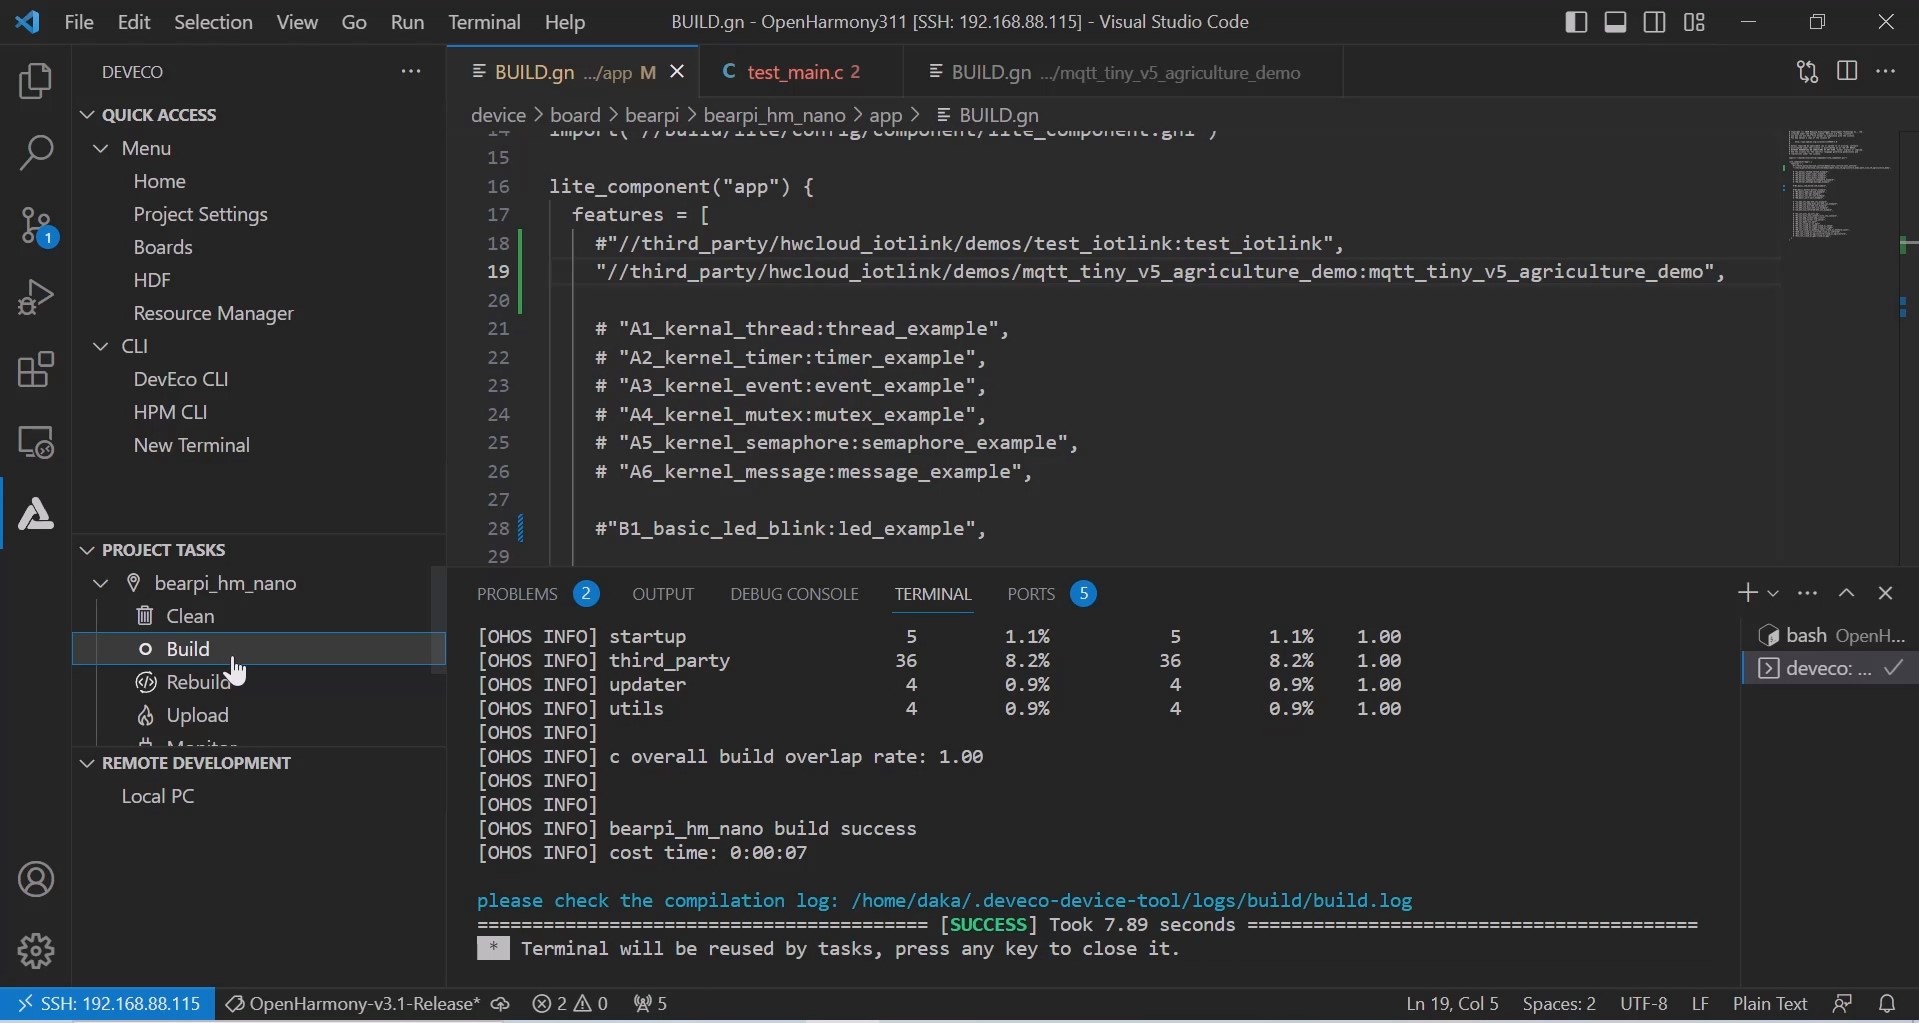
Task: Open the Terminal menu in menu bar
Action: point(484,22)
